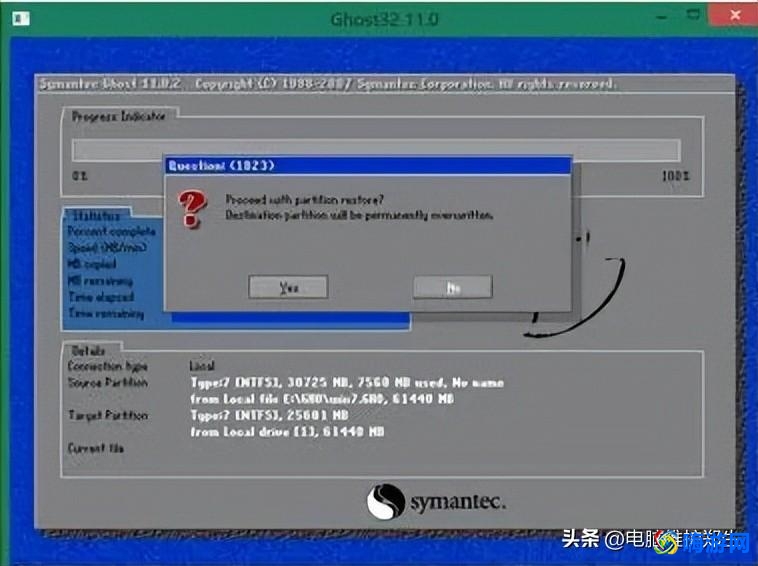This screenshot has width=758, height=566.
Task: Click the Time elapsed label
Action: click(x=101, y=297)
